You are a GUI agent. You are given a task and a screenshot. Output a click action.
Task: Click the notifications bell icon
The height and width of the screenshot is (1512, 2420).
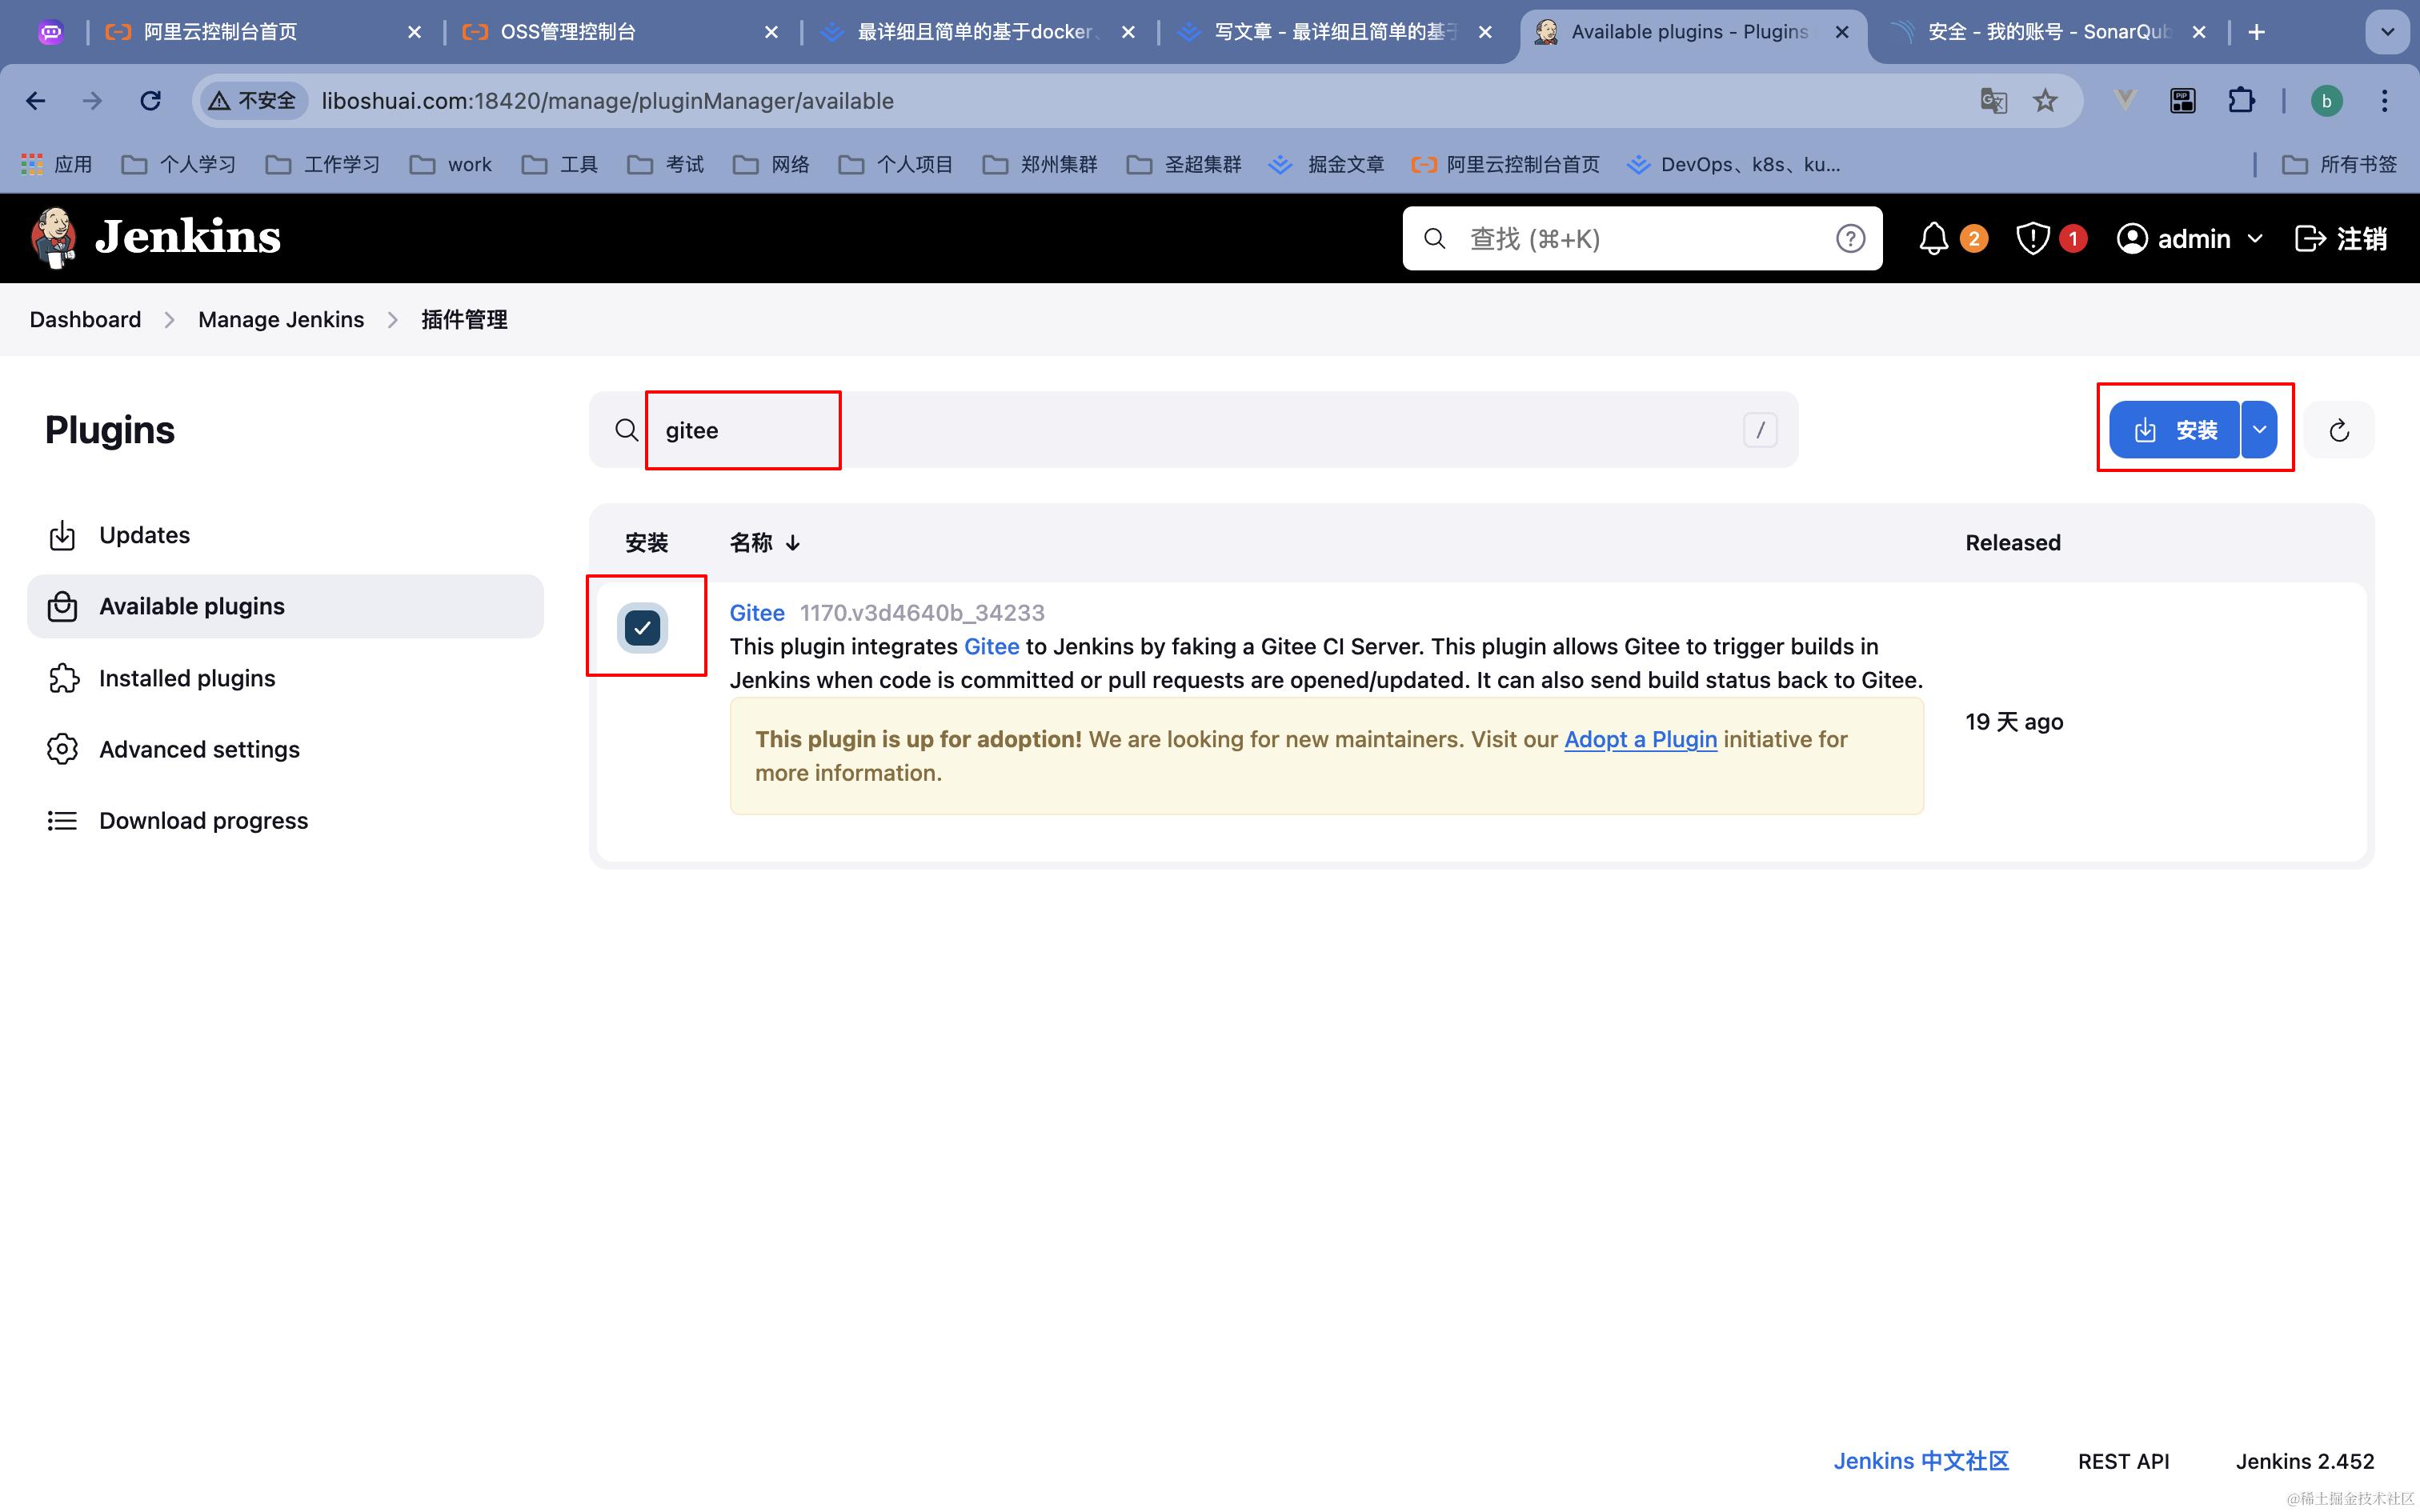(x=1933, y=238)
